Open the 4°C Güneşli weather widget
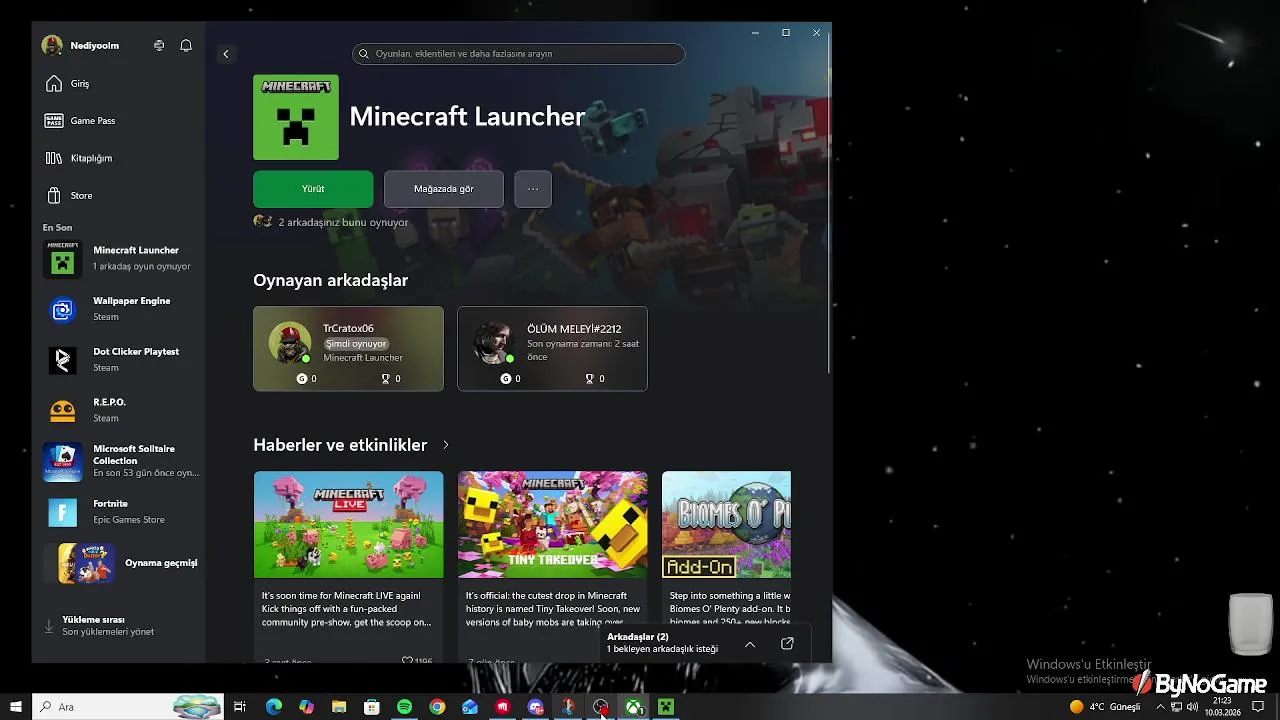 click(x=1105, y=707)
